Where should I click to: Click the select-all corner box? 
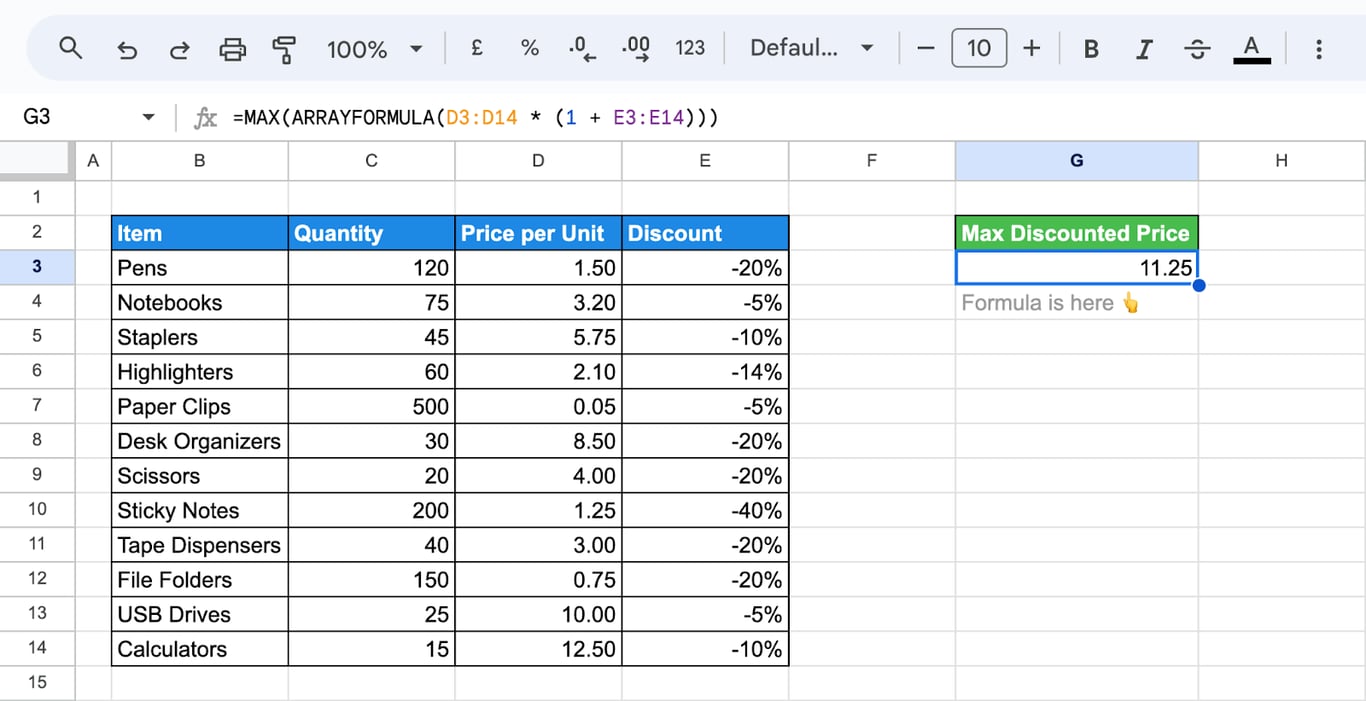[37, 160]
